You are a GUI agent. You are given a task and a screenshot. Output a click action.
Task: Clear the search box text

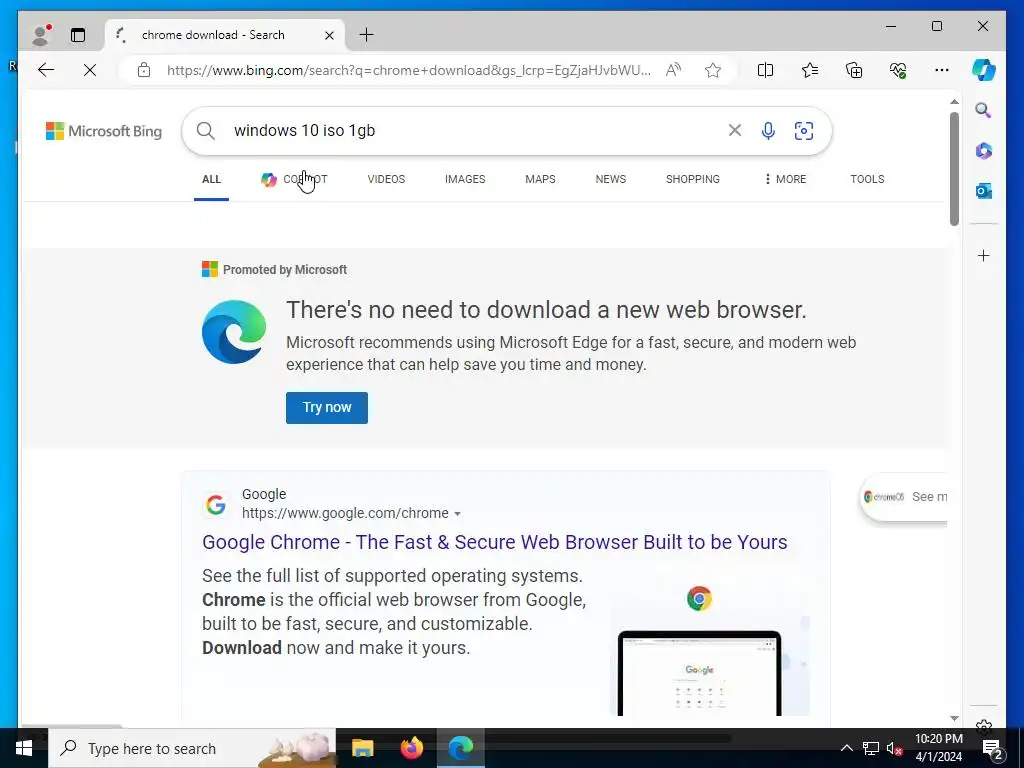pyautogui.click(x=735, y=131)
